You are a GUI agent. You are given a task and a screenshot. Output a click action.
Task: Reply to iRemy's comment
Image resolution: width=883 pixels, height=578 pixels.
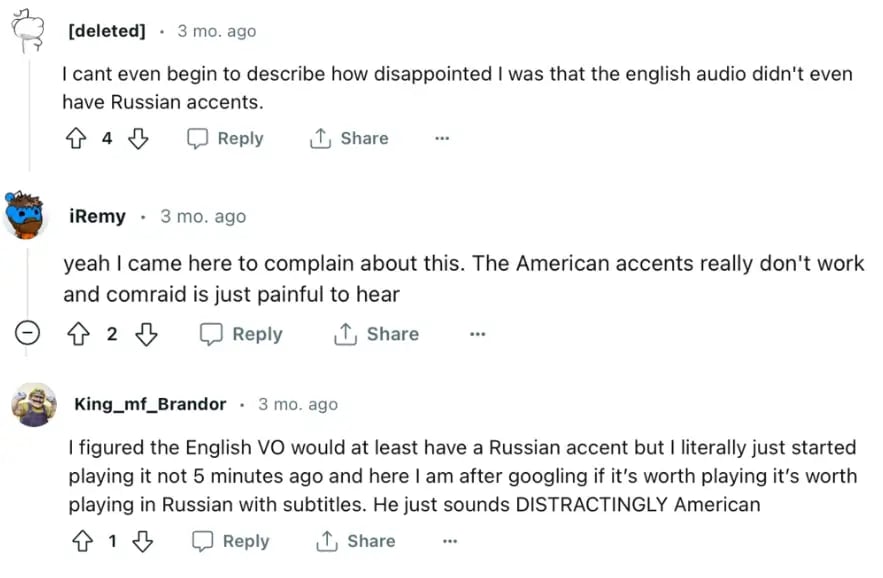[241, 334]
